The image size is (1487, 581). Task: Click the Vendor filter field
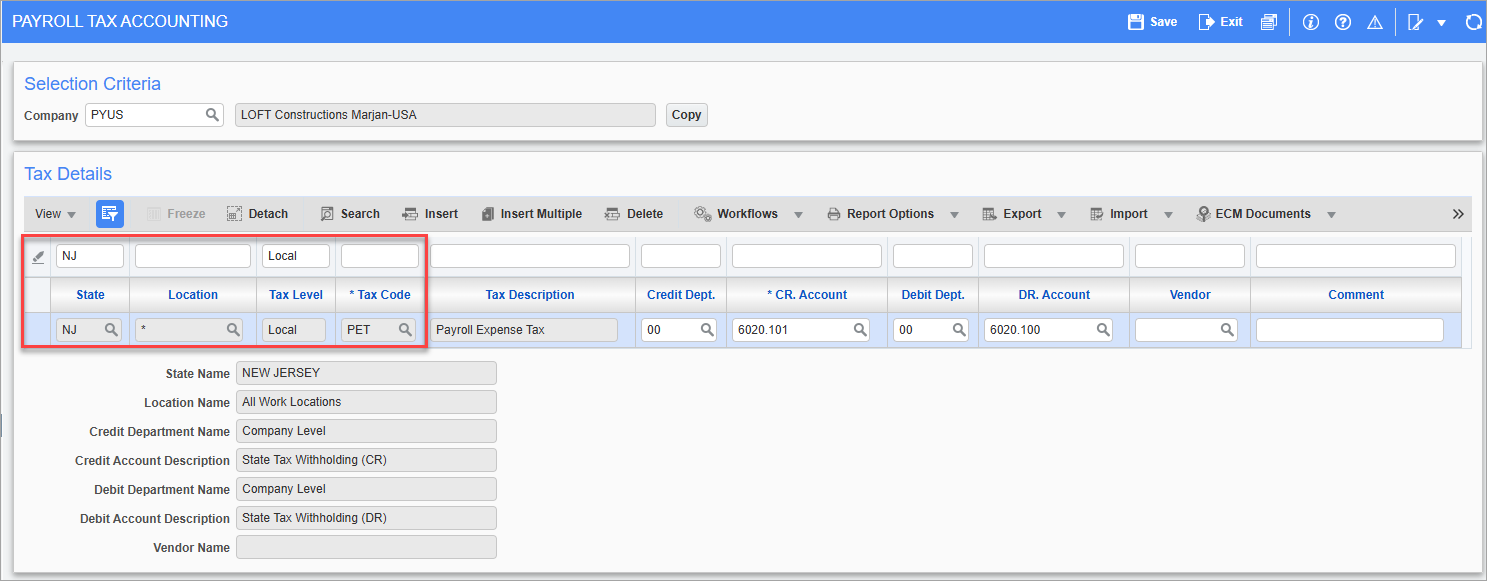coord(1190,256)
